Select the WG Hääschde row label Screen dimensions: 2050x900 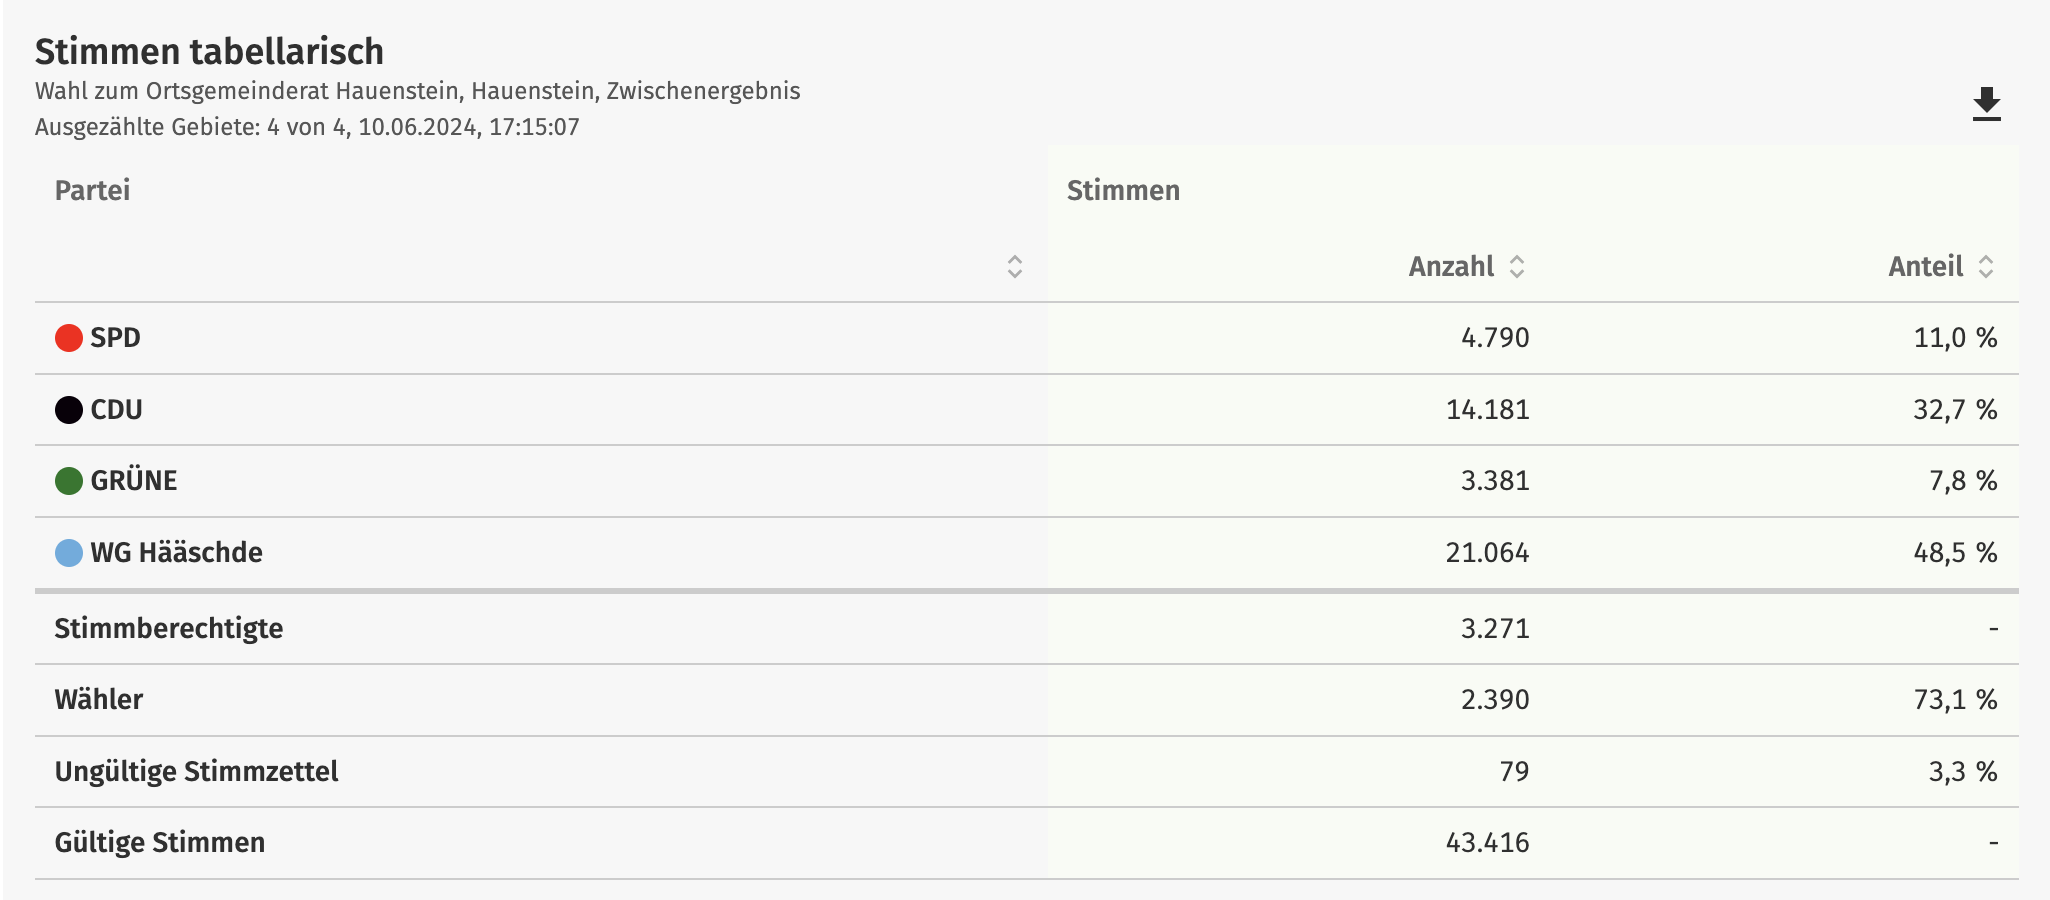[x=176, y=553]
